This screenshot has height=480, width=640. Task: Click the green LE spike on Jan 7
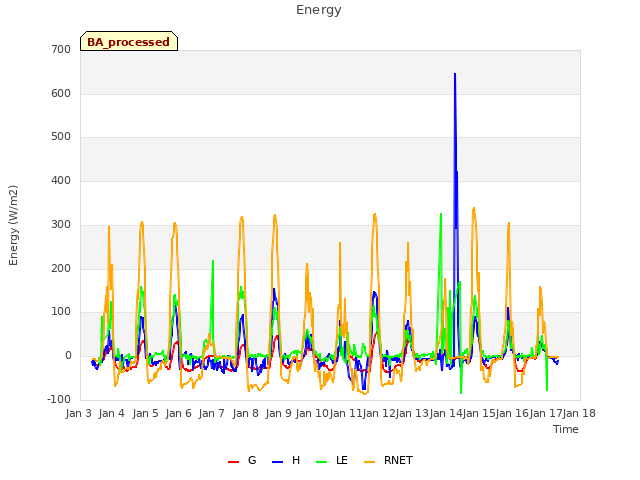tap(213, 261)
